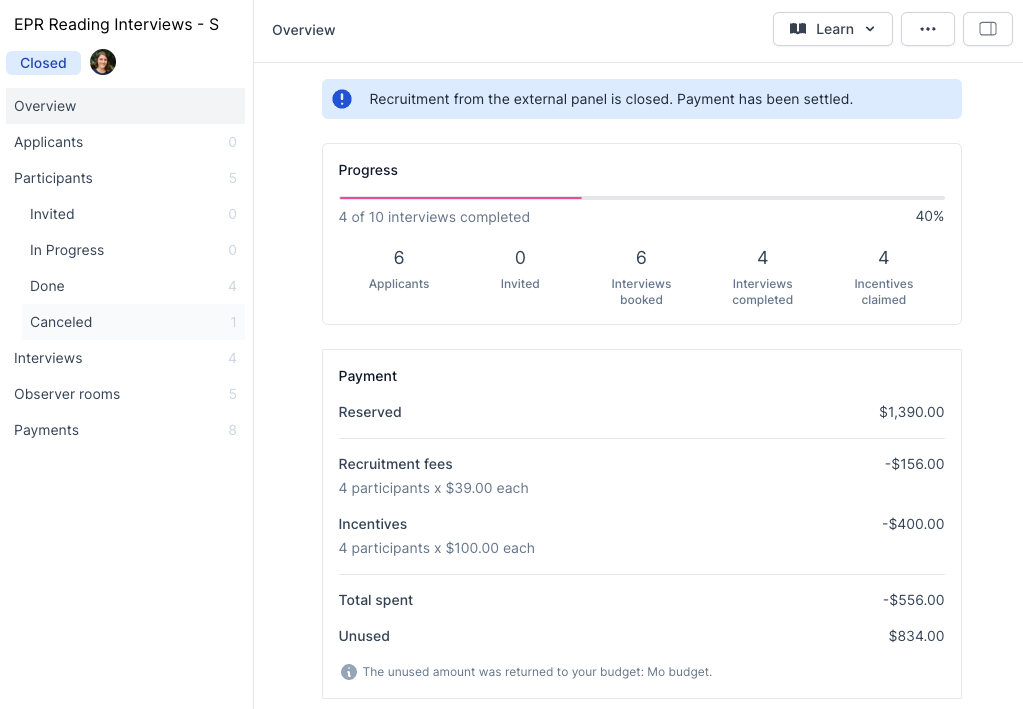
Task: Click the EPR Reading Interviews project title
Action: pyautogui.click(x=116, y=24)
